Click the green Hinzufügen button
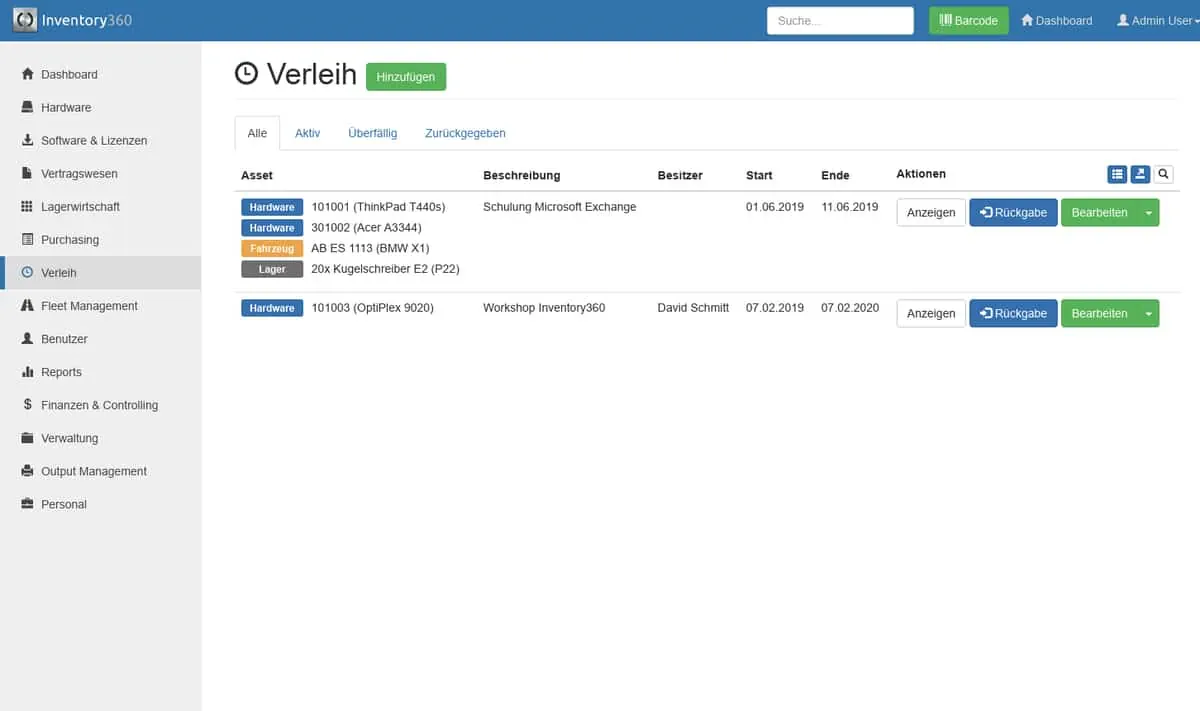 406,77
